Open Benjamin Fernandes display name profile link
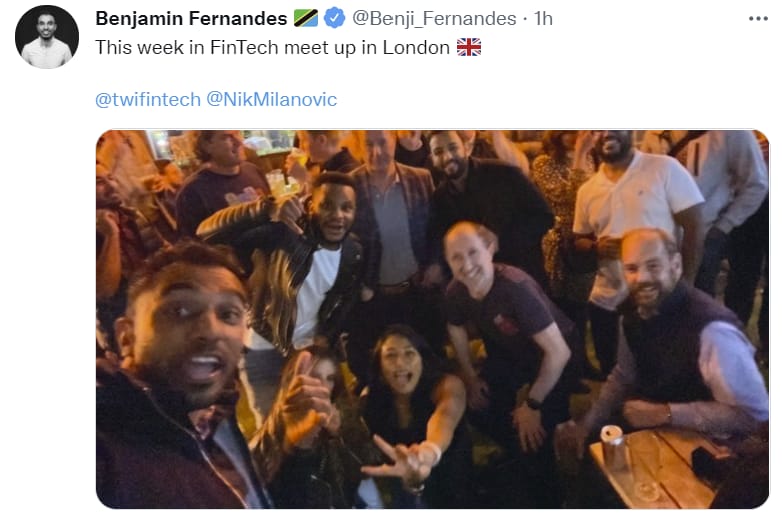The image size is (782, 514). [191, 18]
